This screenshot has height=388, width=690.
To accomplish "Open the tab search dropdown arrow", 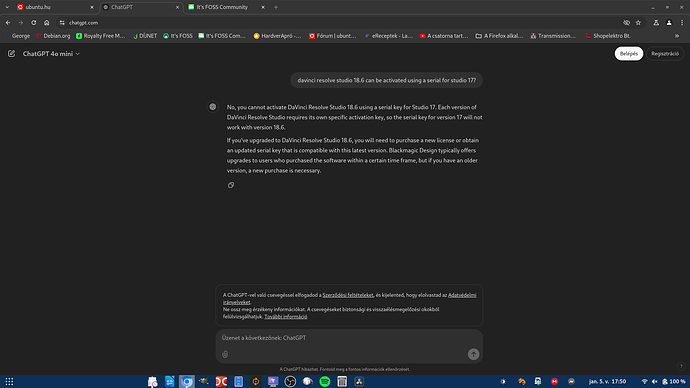I will click(x=7, y=7).
